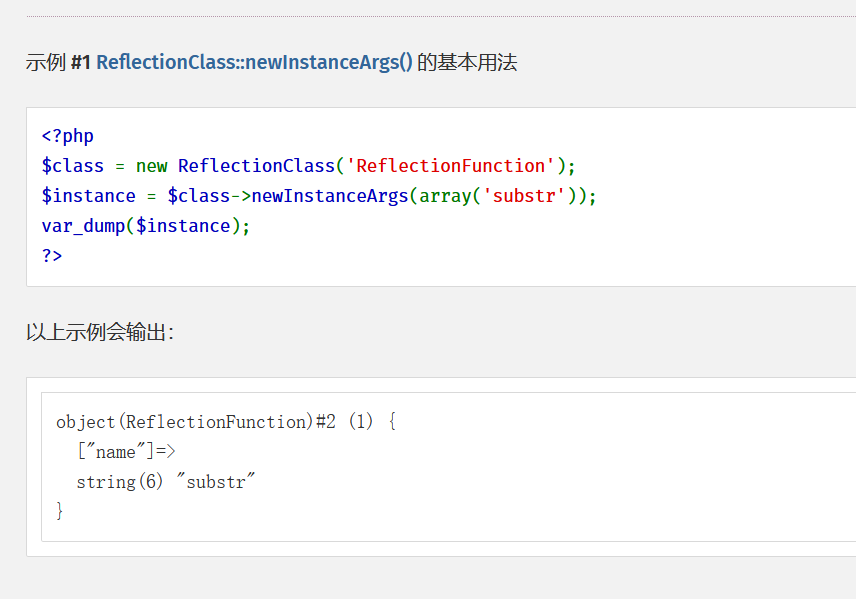The height and width of the screenshot is (599, 856).
Task: Click the "new" keyword in code
Action: (x=151, y=166)
